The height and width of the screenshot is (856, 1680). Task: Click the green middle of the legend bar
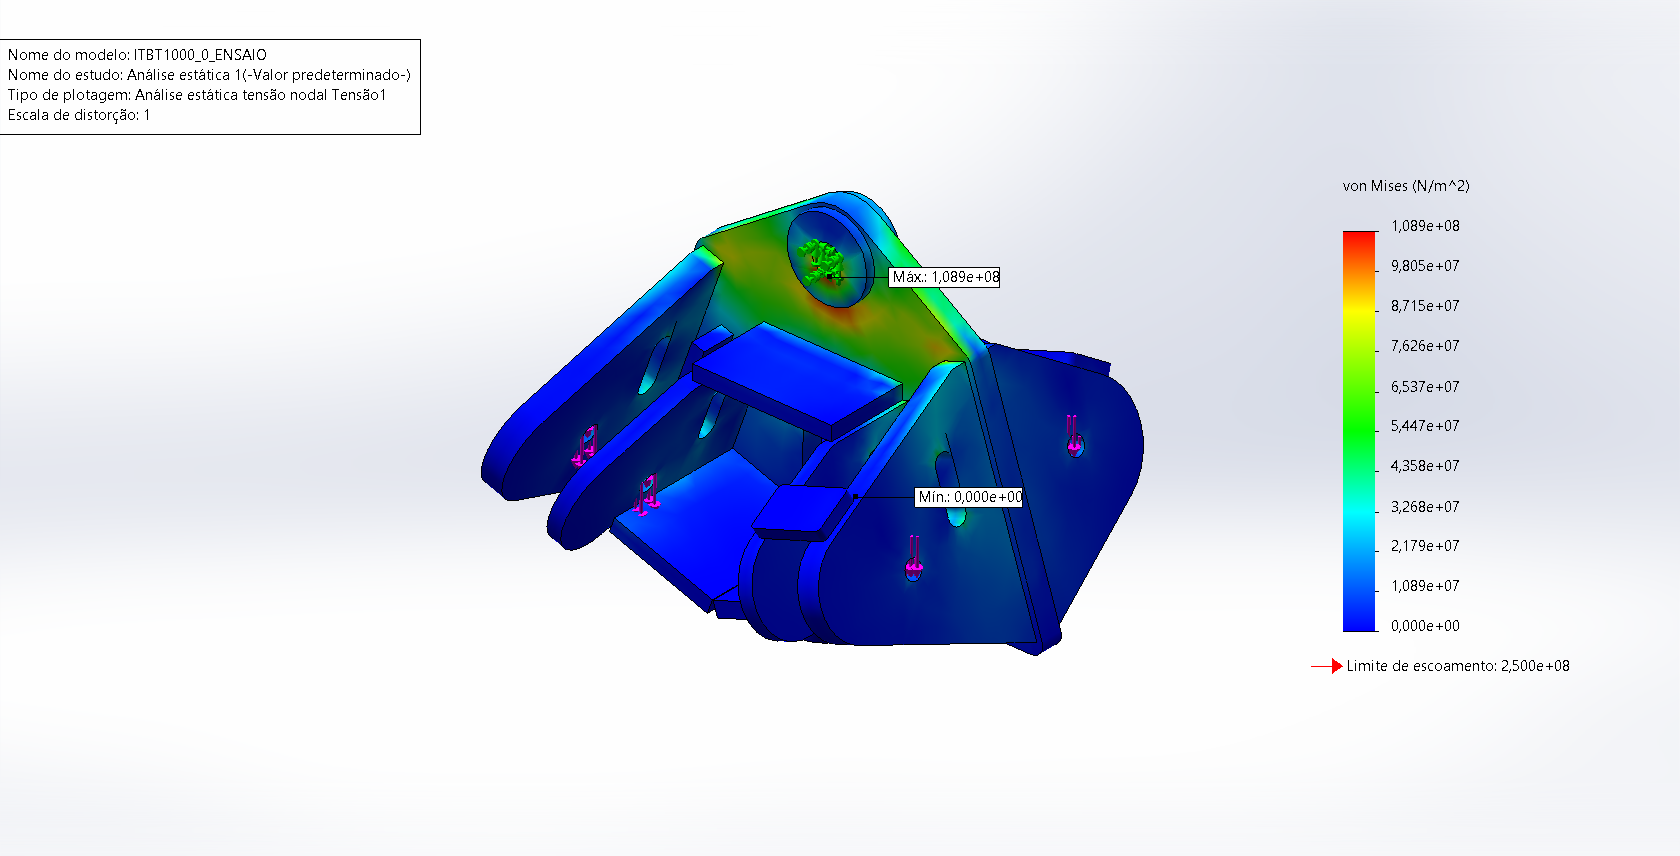[1359, 420]
